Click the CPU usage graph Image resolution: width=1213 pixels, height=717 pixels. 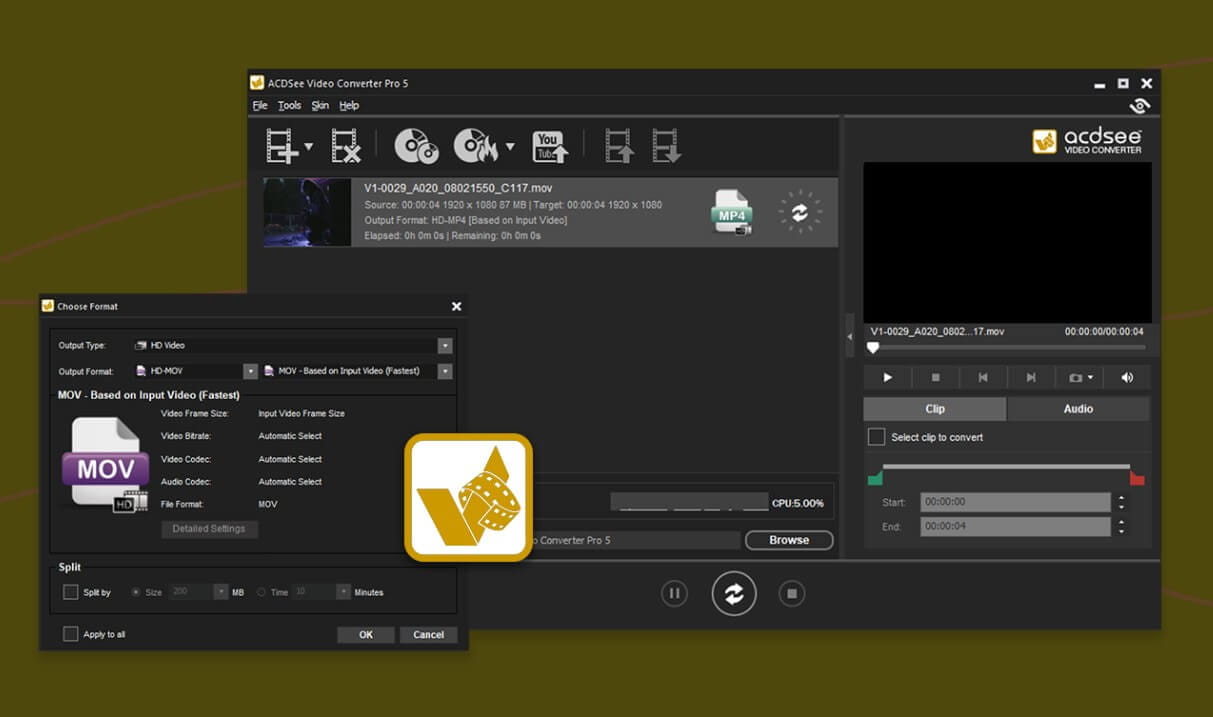pyautogui.click(x=689, y=502)
